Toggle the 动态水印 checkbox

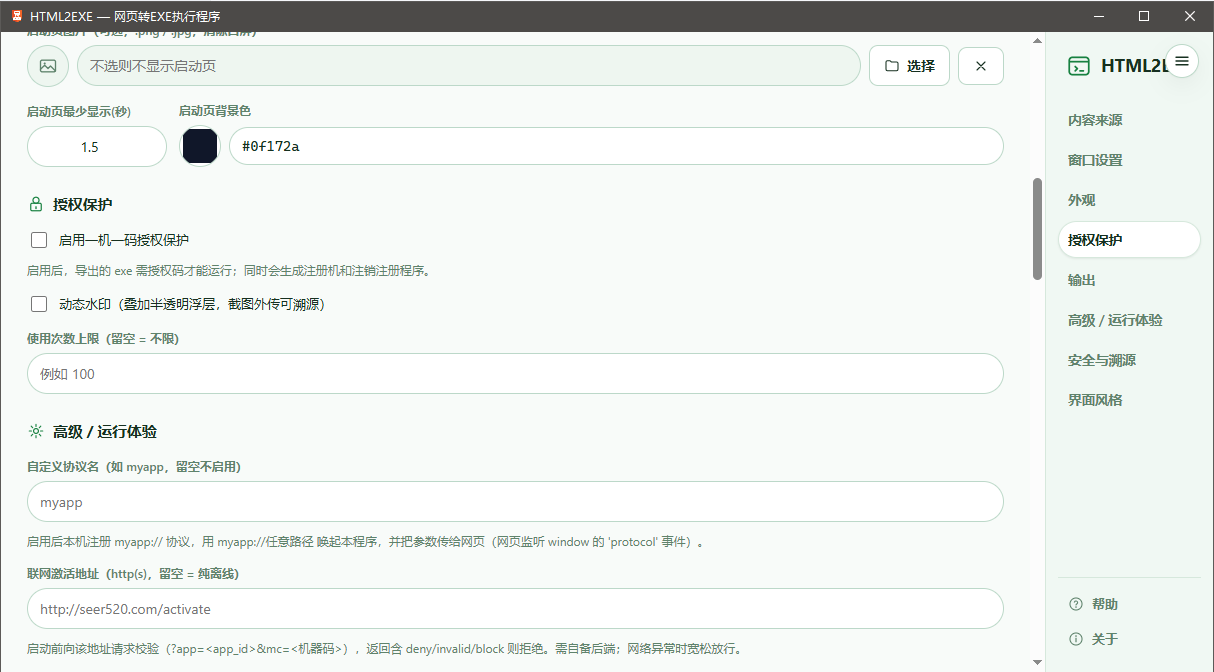point(39,304)
